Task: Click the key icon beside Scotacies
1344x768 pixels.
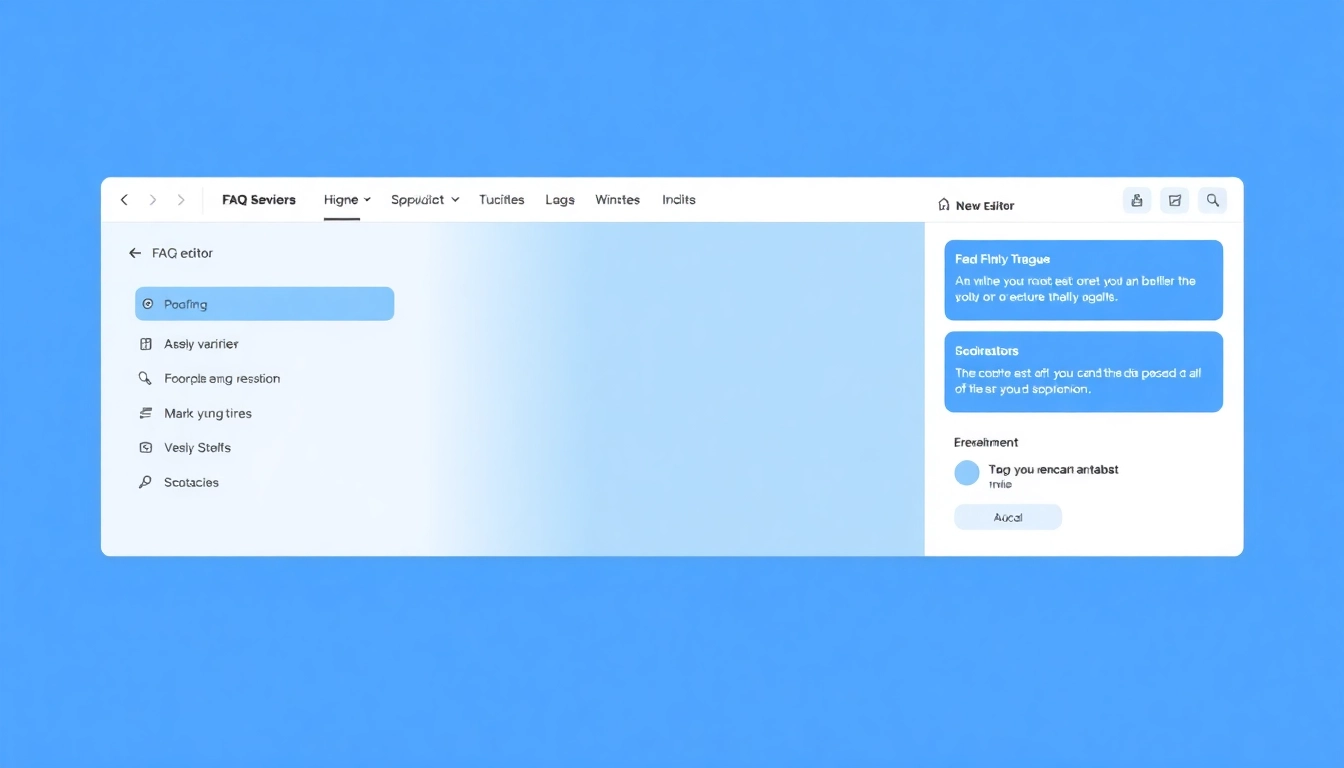Action: [x=145, y=482]
